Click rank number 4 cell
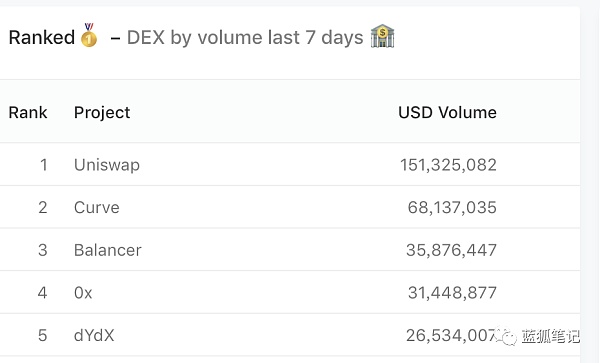600x363 pixels. point(42,293)
